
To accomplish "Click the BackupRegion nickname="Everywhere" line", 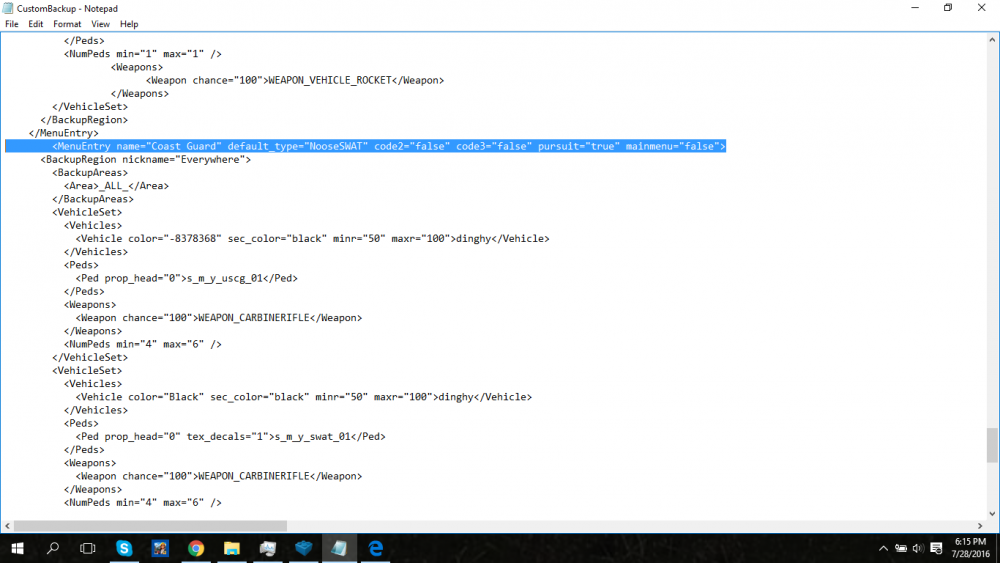I will tap(146, 159).
